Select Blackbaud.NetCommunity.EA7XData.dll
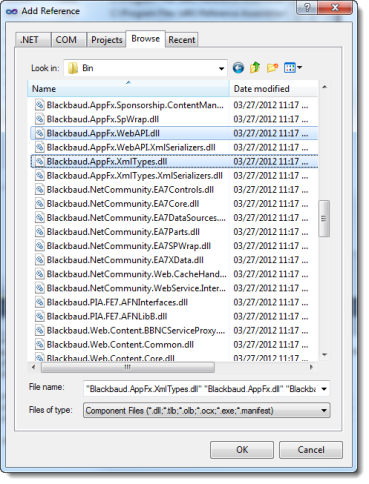The width and height of the screenshot is (369, 484). 125,260
